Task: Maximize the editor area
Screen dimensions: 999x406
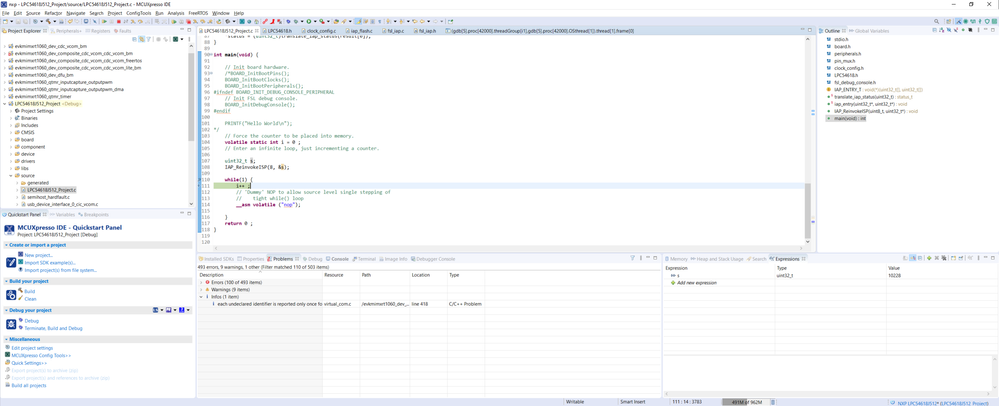Action: tap(811, 30)
